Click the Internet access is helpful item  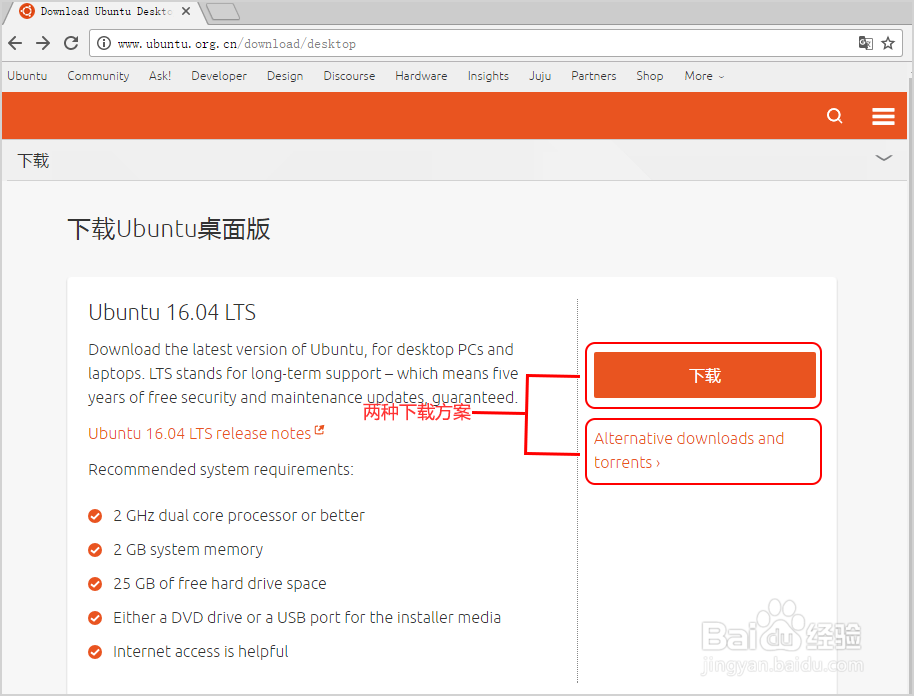pos(201,652)
